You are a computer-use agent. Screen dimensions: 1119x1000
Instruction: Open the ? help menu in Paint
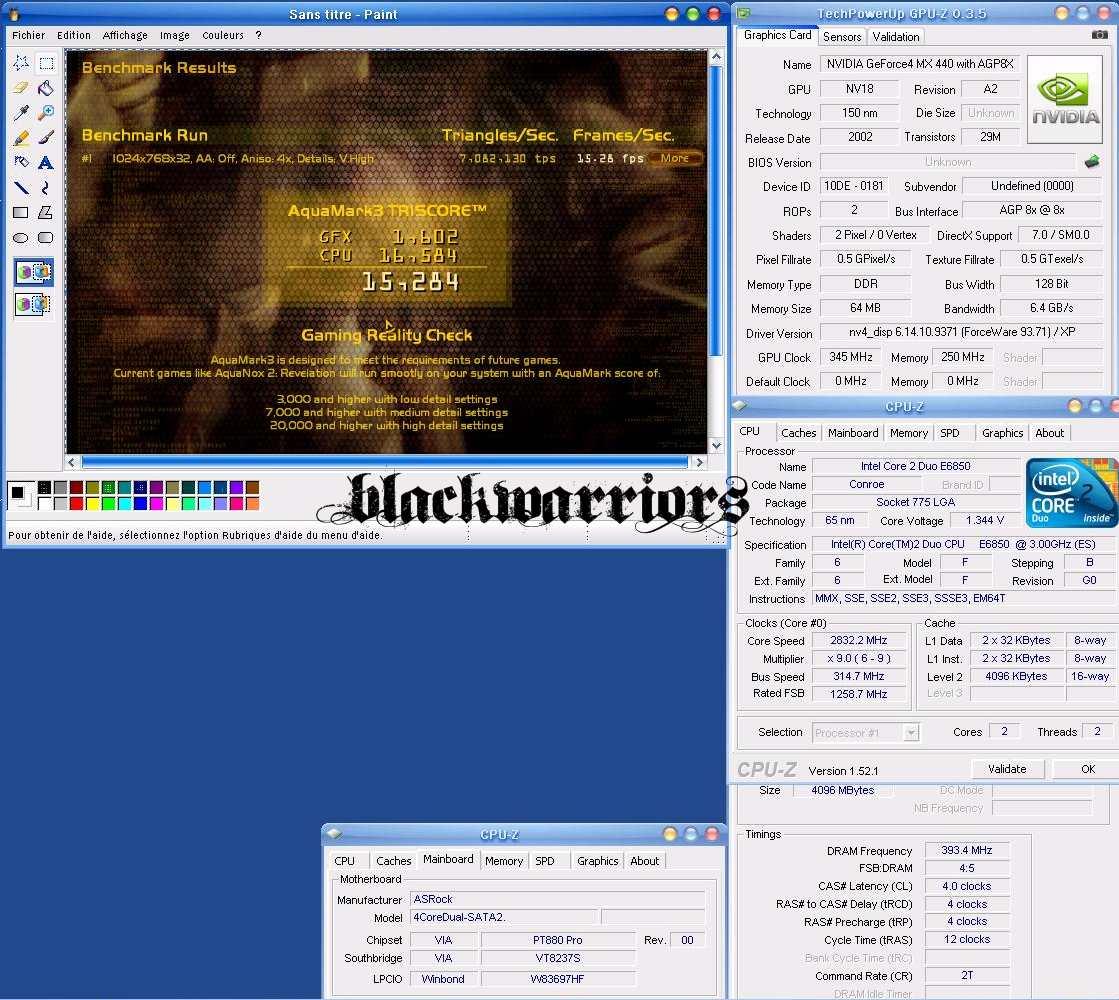[x=258, y=35]
